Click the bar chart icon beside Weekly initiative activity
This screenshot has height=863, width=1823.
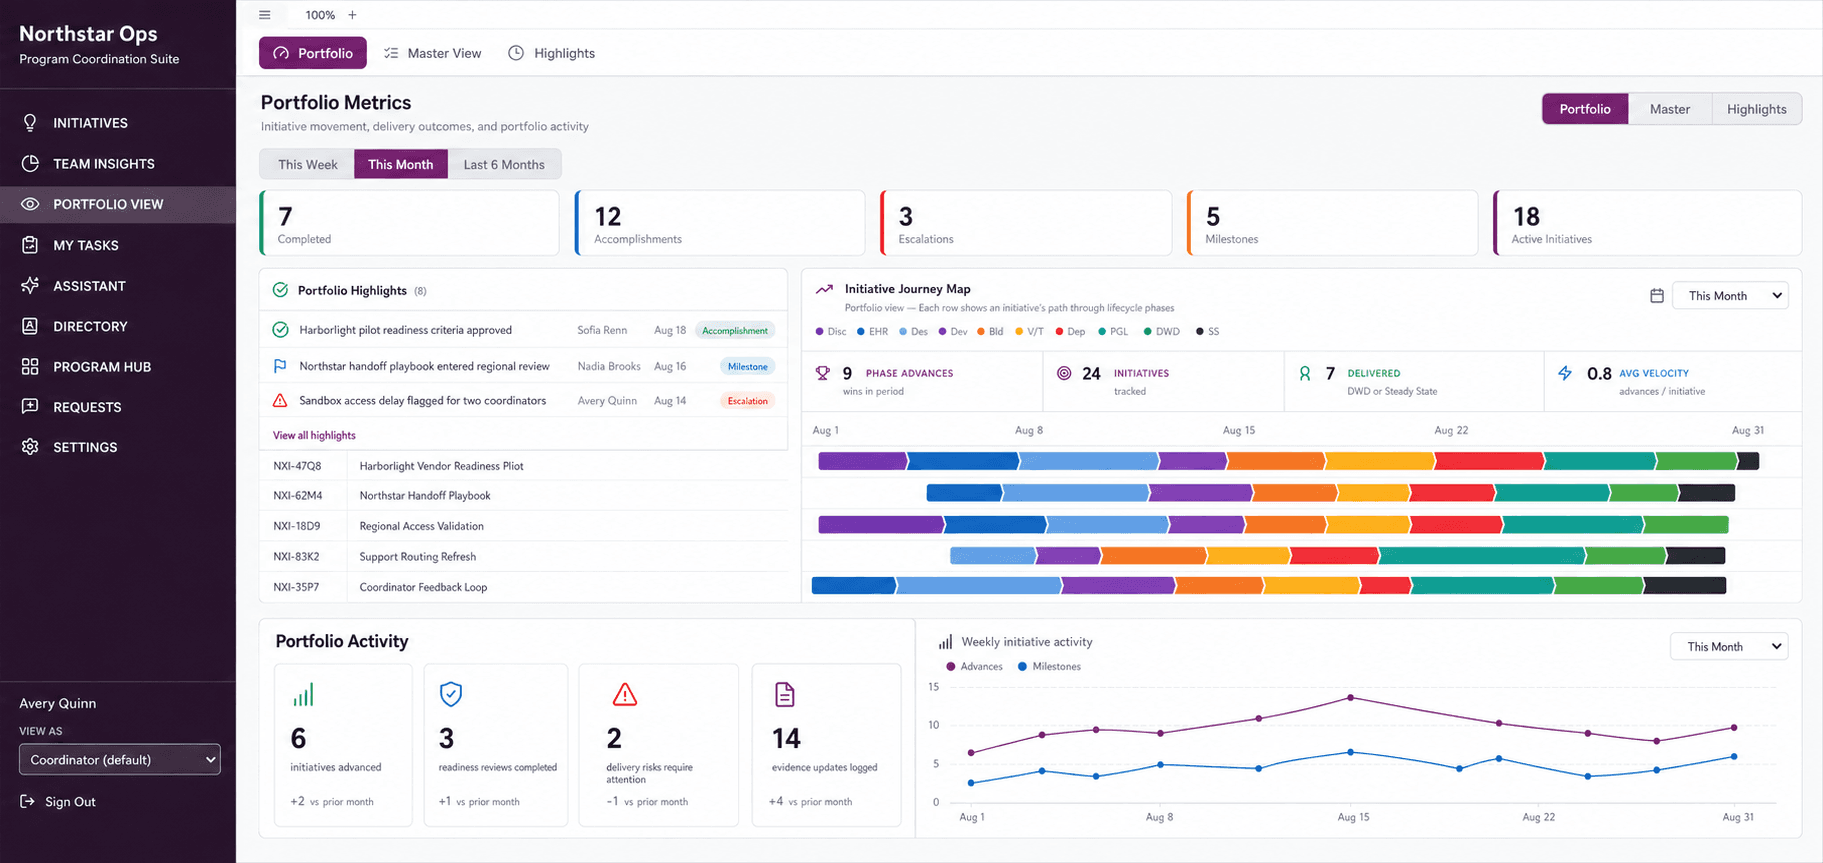(945, 642)
